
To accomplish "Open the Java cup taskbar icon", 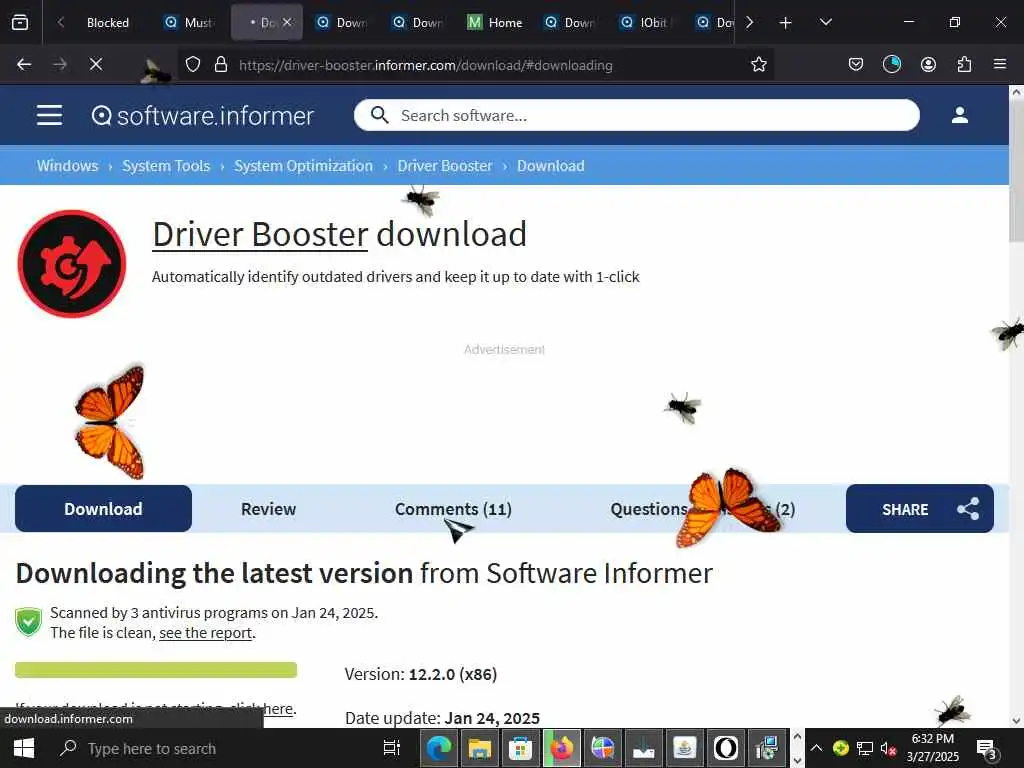I will [684, 748].
